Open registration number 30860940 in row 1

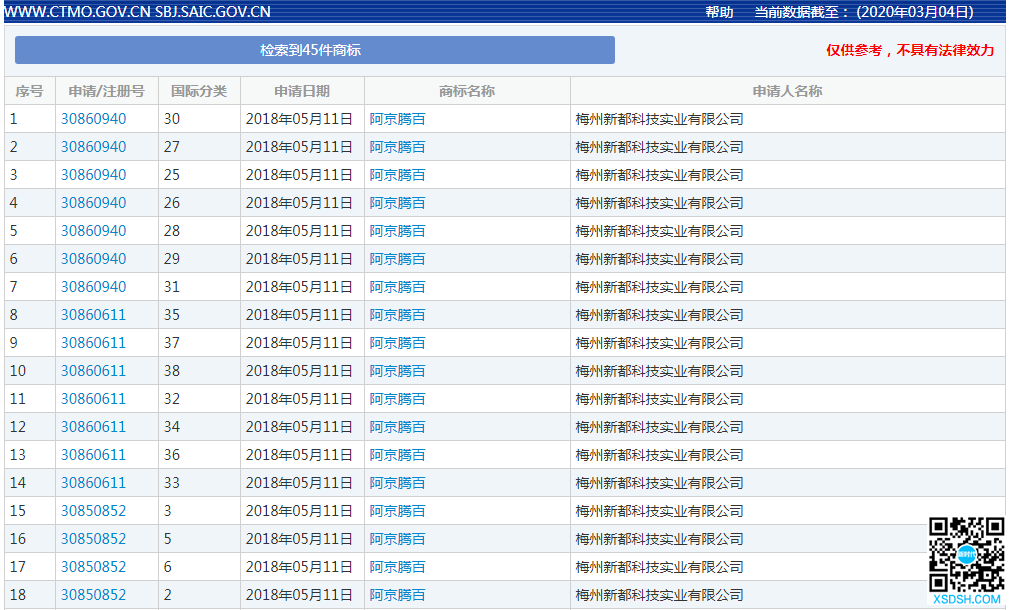click(94, 119)
